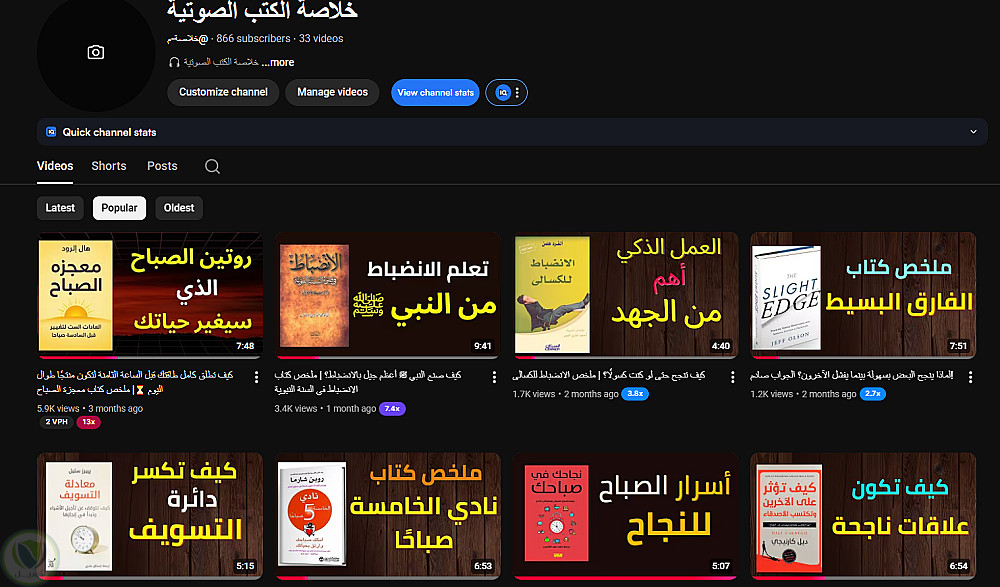1000x587 pixels.
Task: Click Manage videos button
Action: click(332, 93)
